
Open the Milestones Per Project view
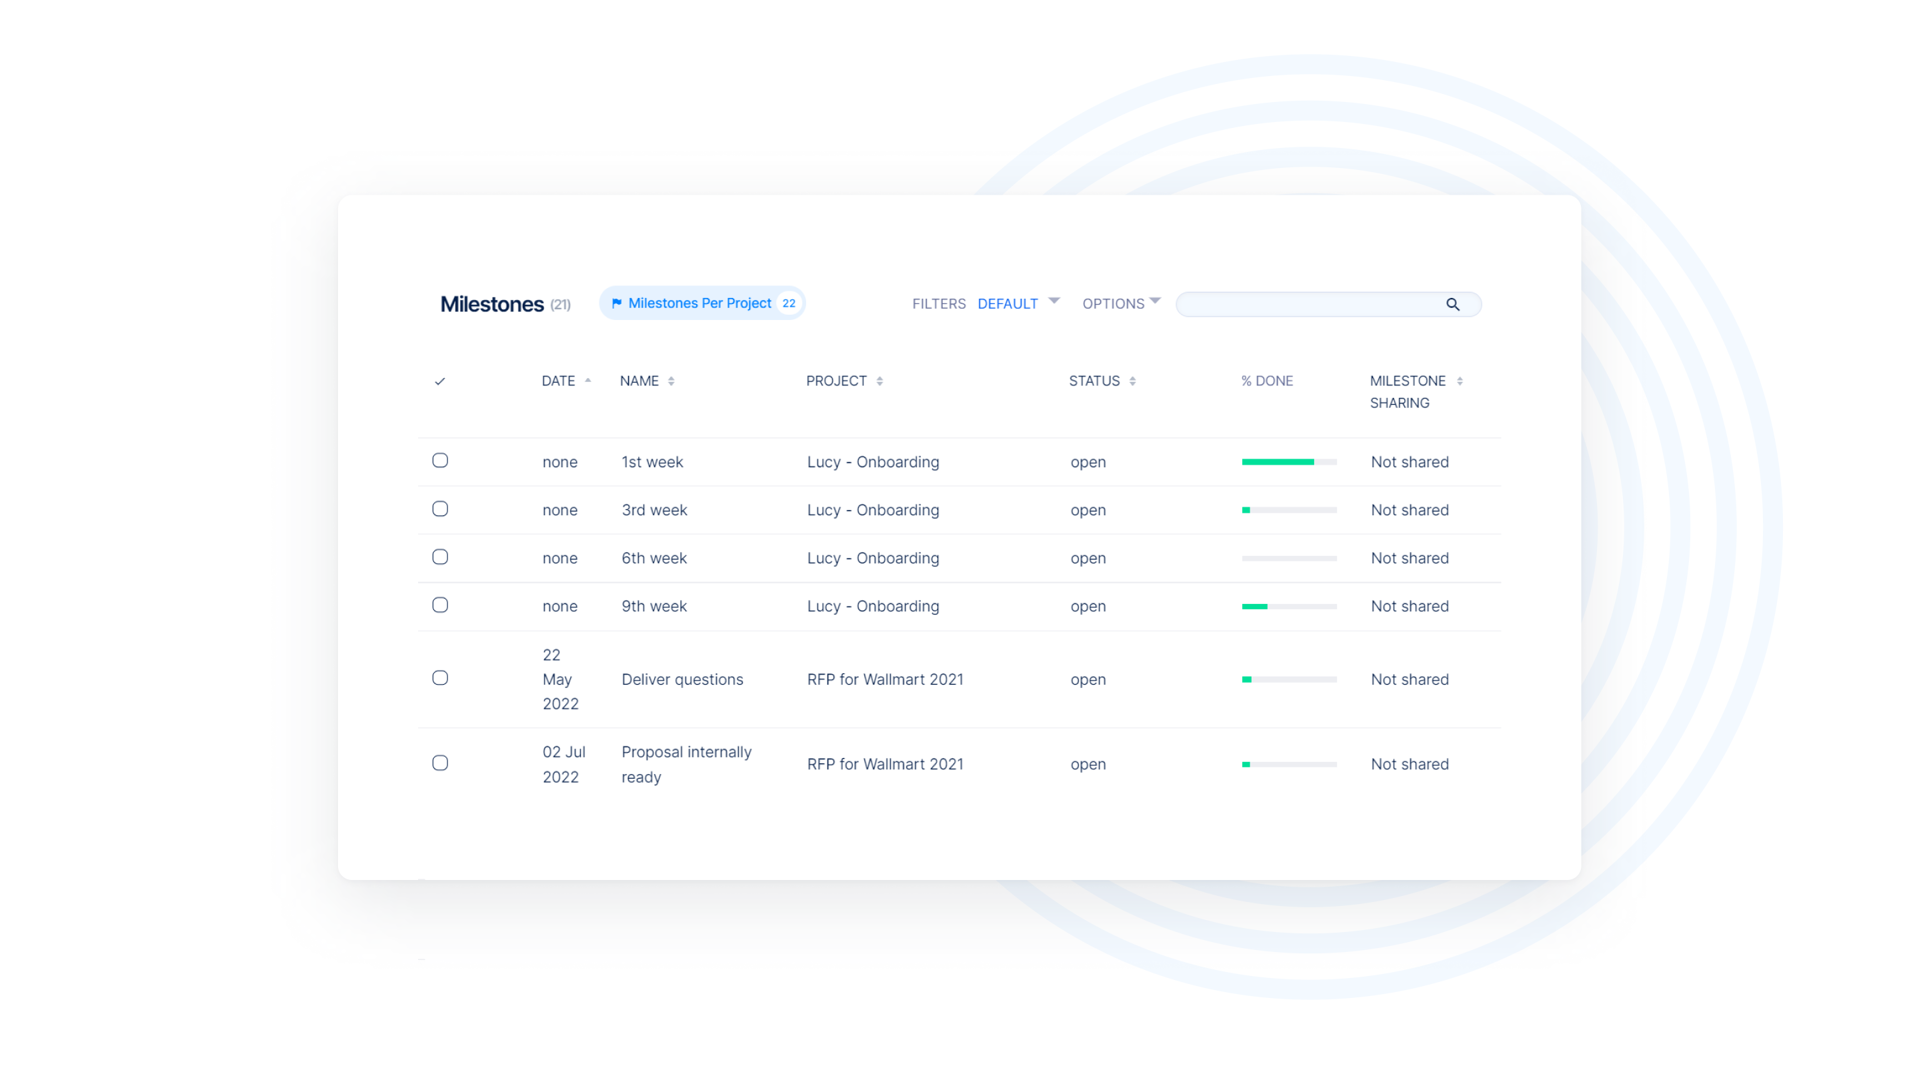click(699, 304)
